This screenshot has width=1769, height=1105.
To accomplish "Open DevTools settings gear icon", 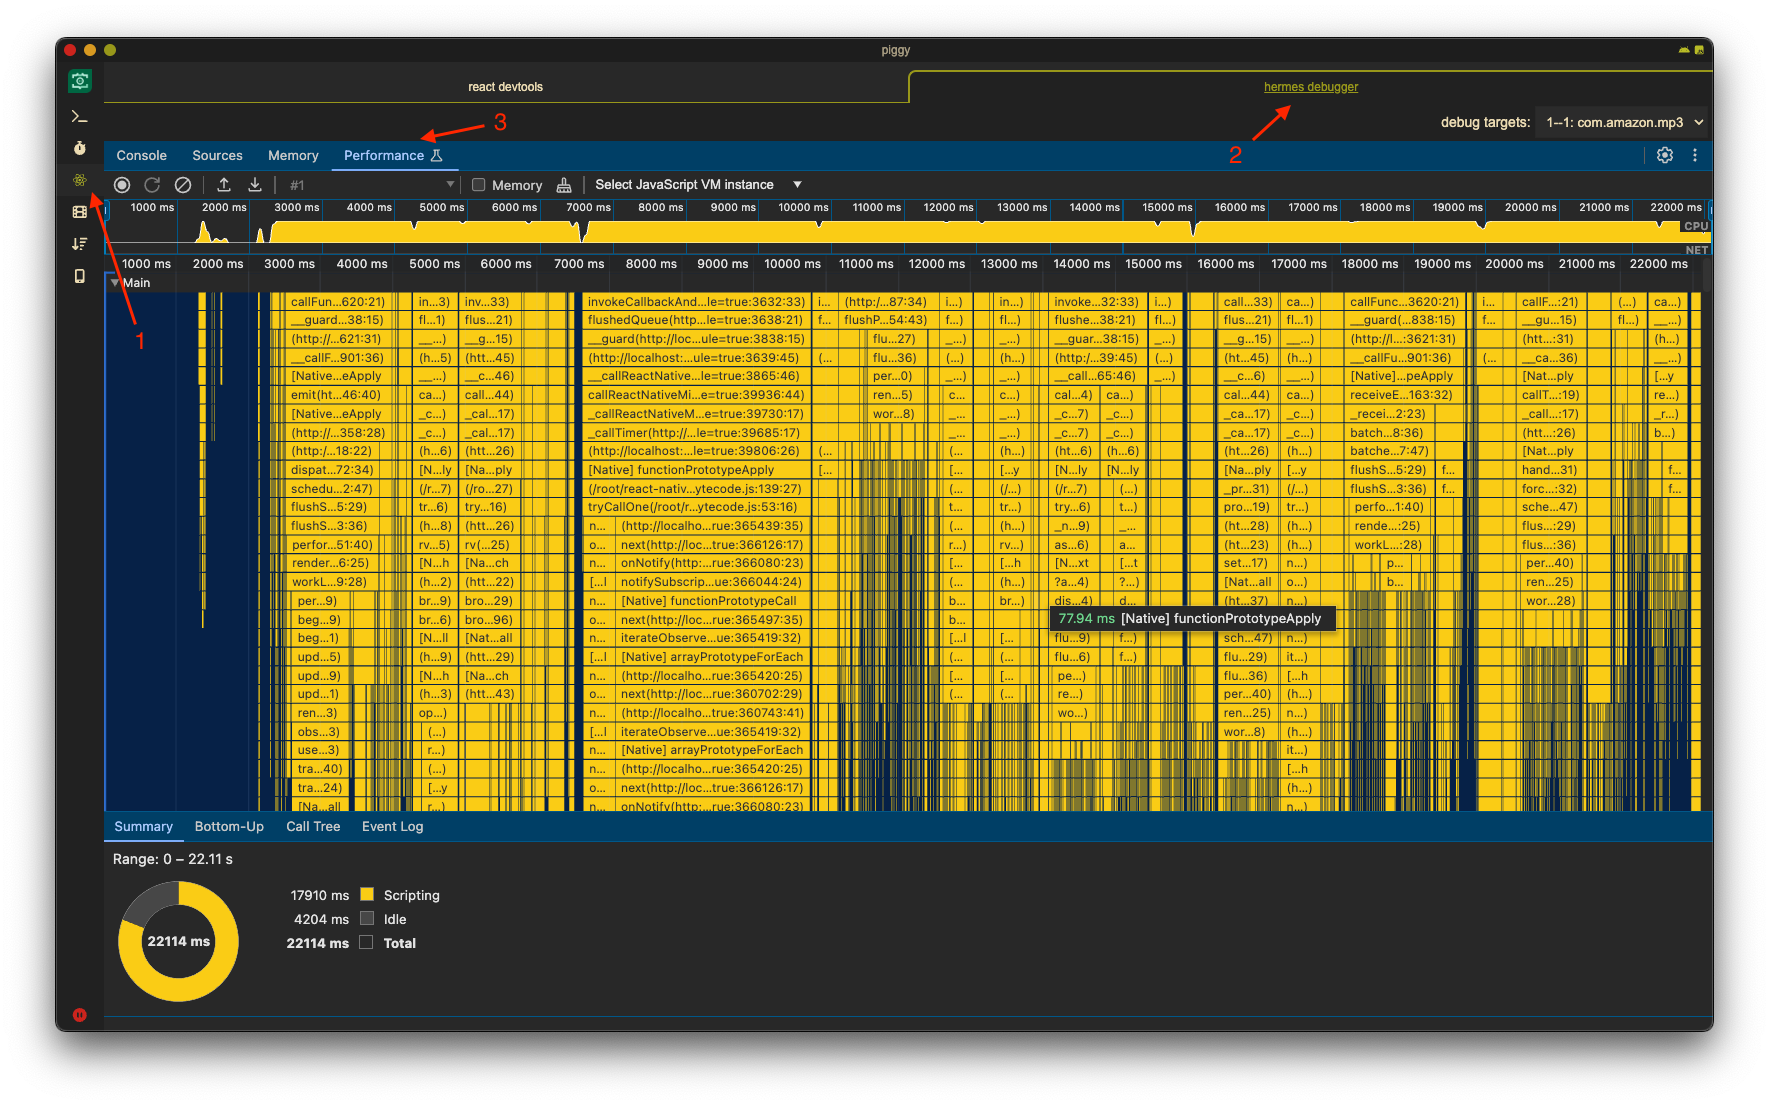I will (x=1664, y=155).
